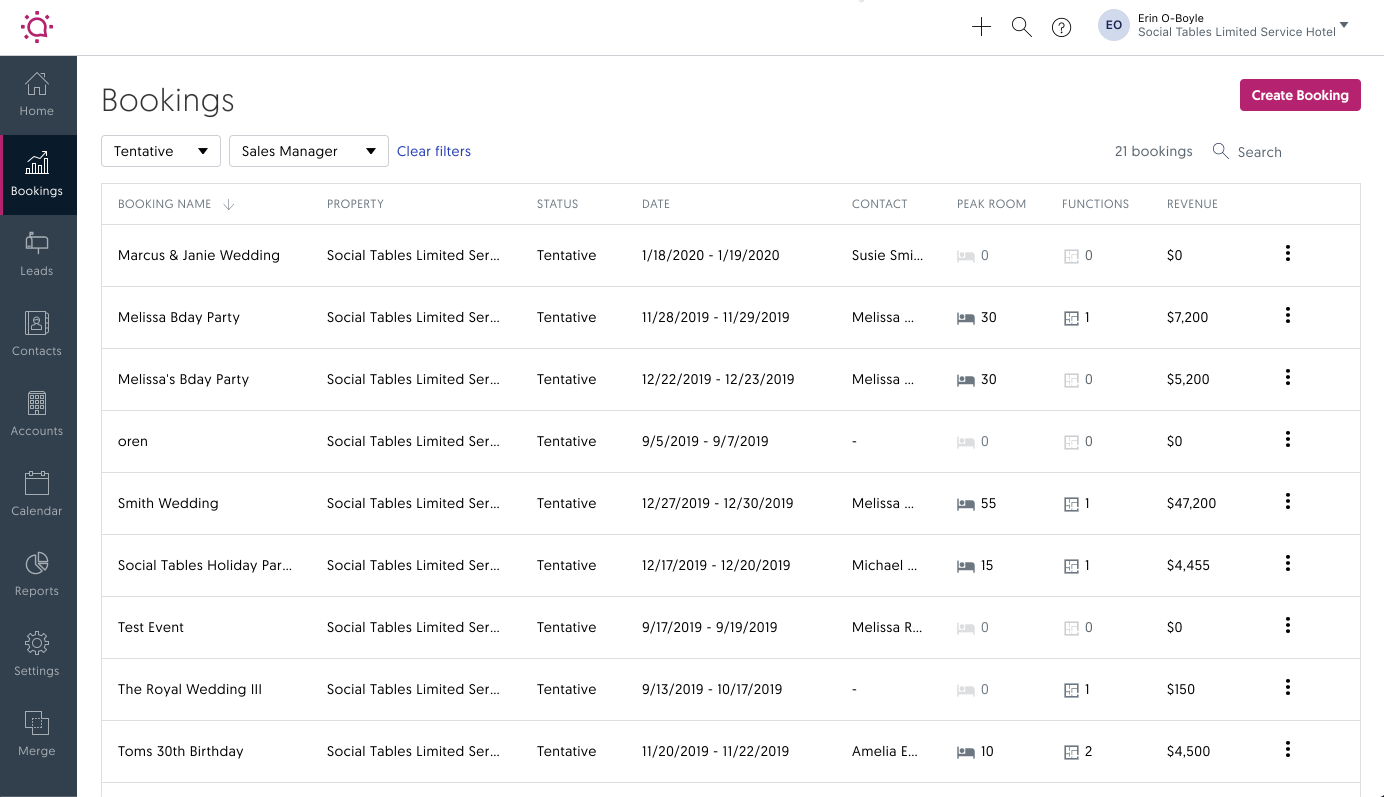Click Create Booking
This screenshot has width=1384, height=797.
tap(1300, 95)
